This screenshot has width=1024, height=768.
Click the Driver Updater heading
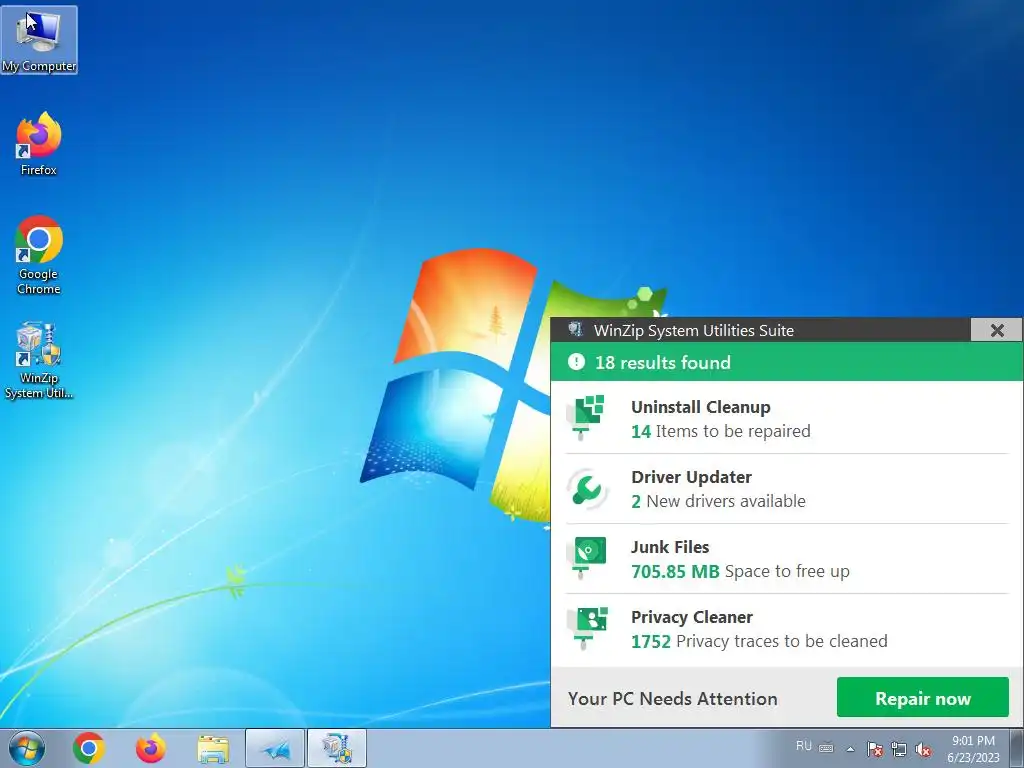(x=692, y=477)
